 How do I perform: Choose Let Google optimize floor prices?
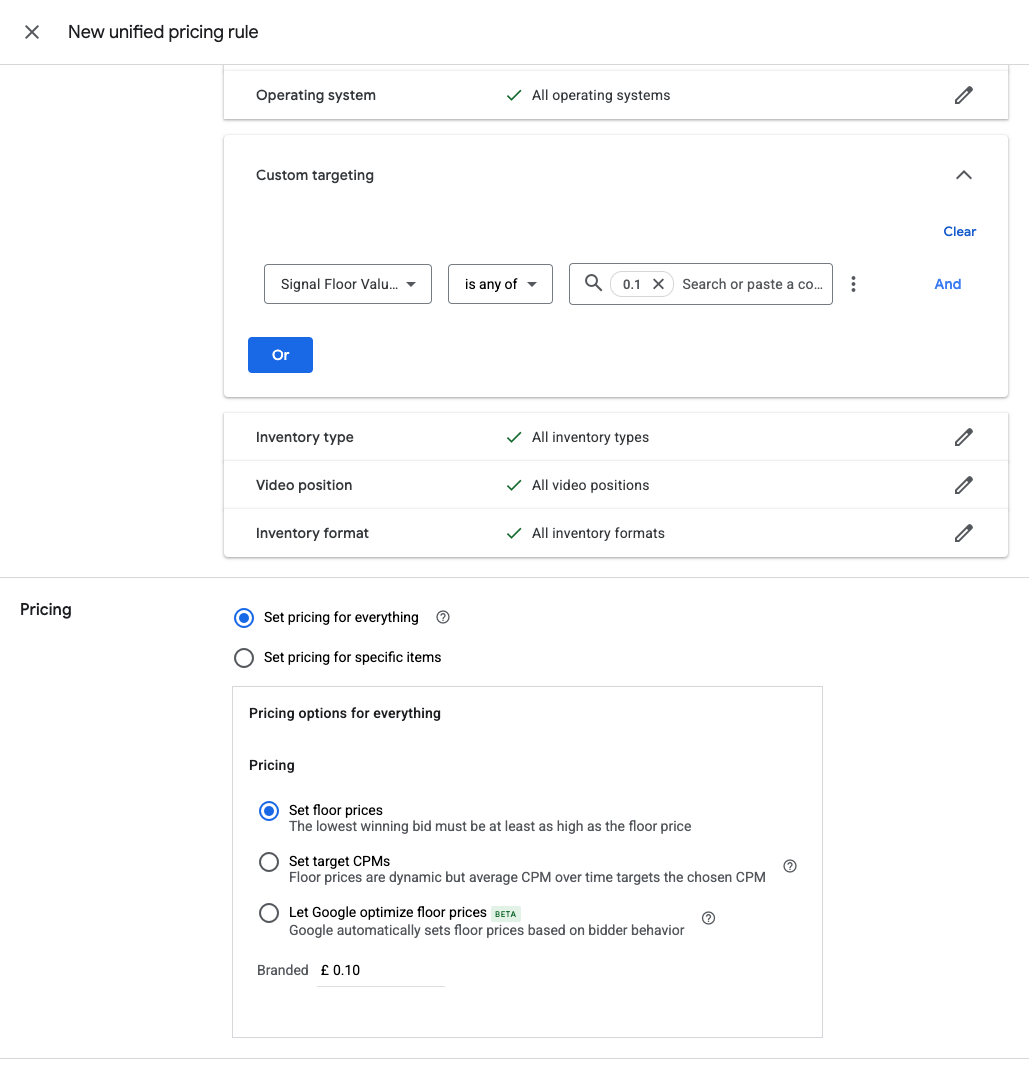coord(269,913)
